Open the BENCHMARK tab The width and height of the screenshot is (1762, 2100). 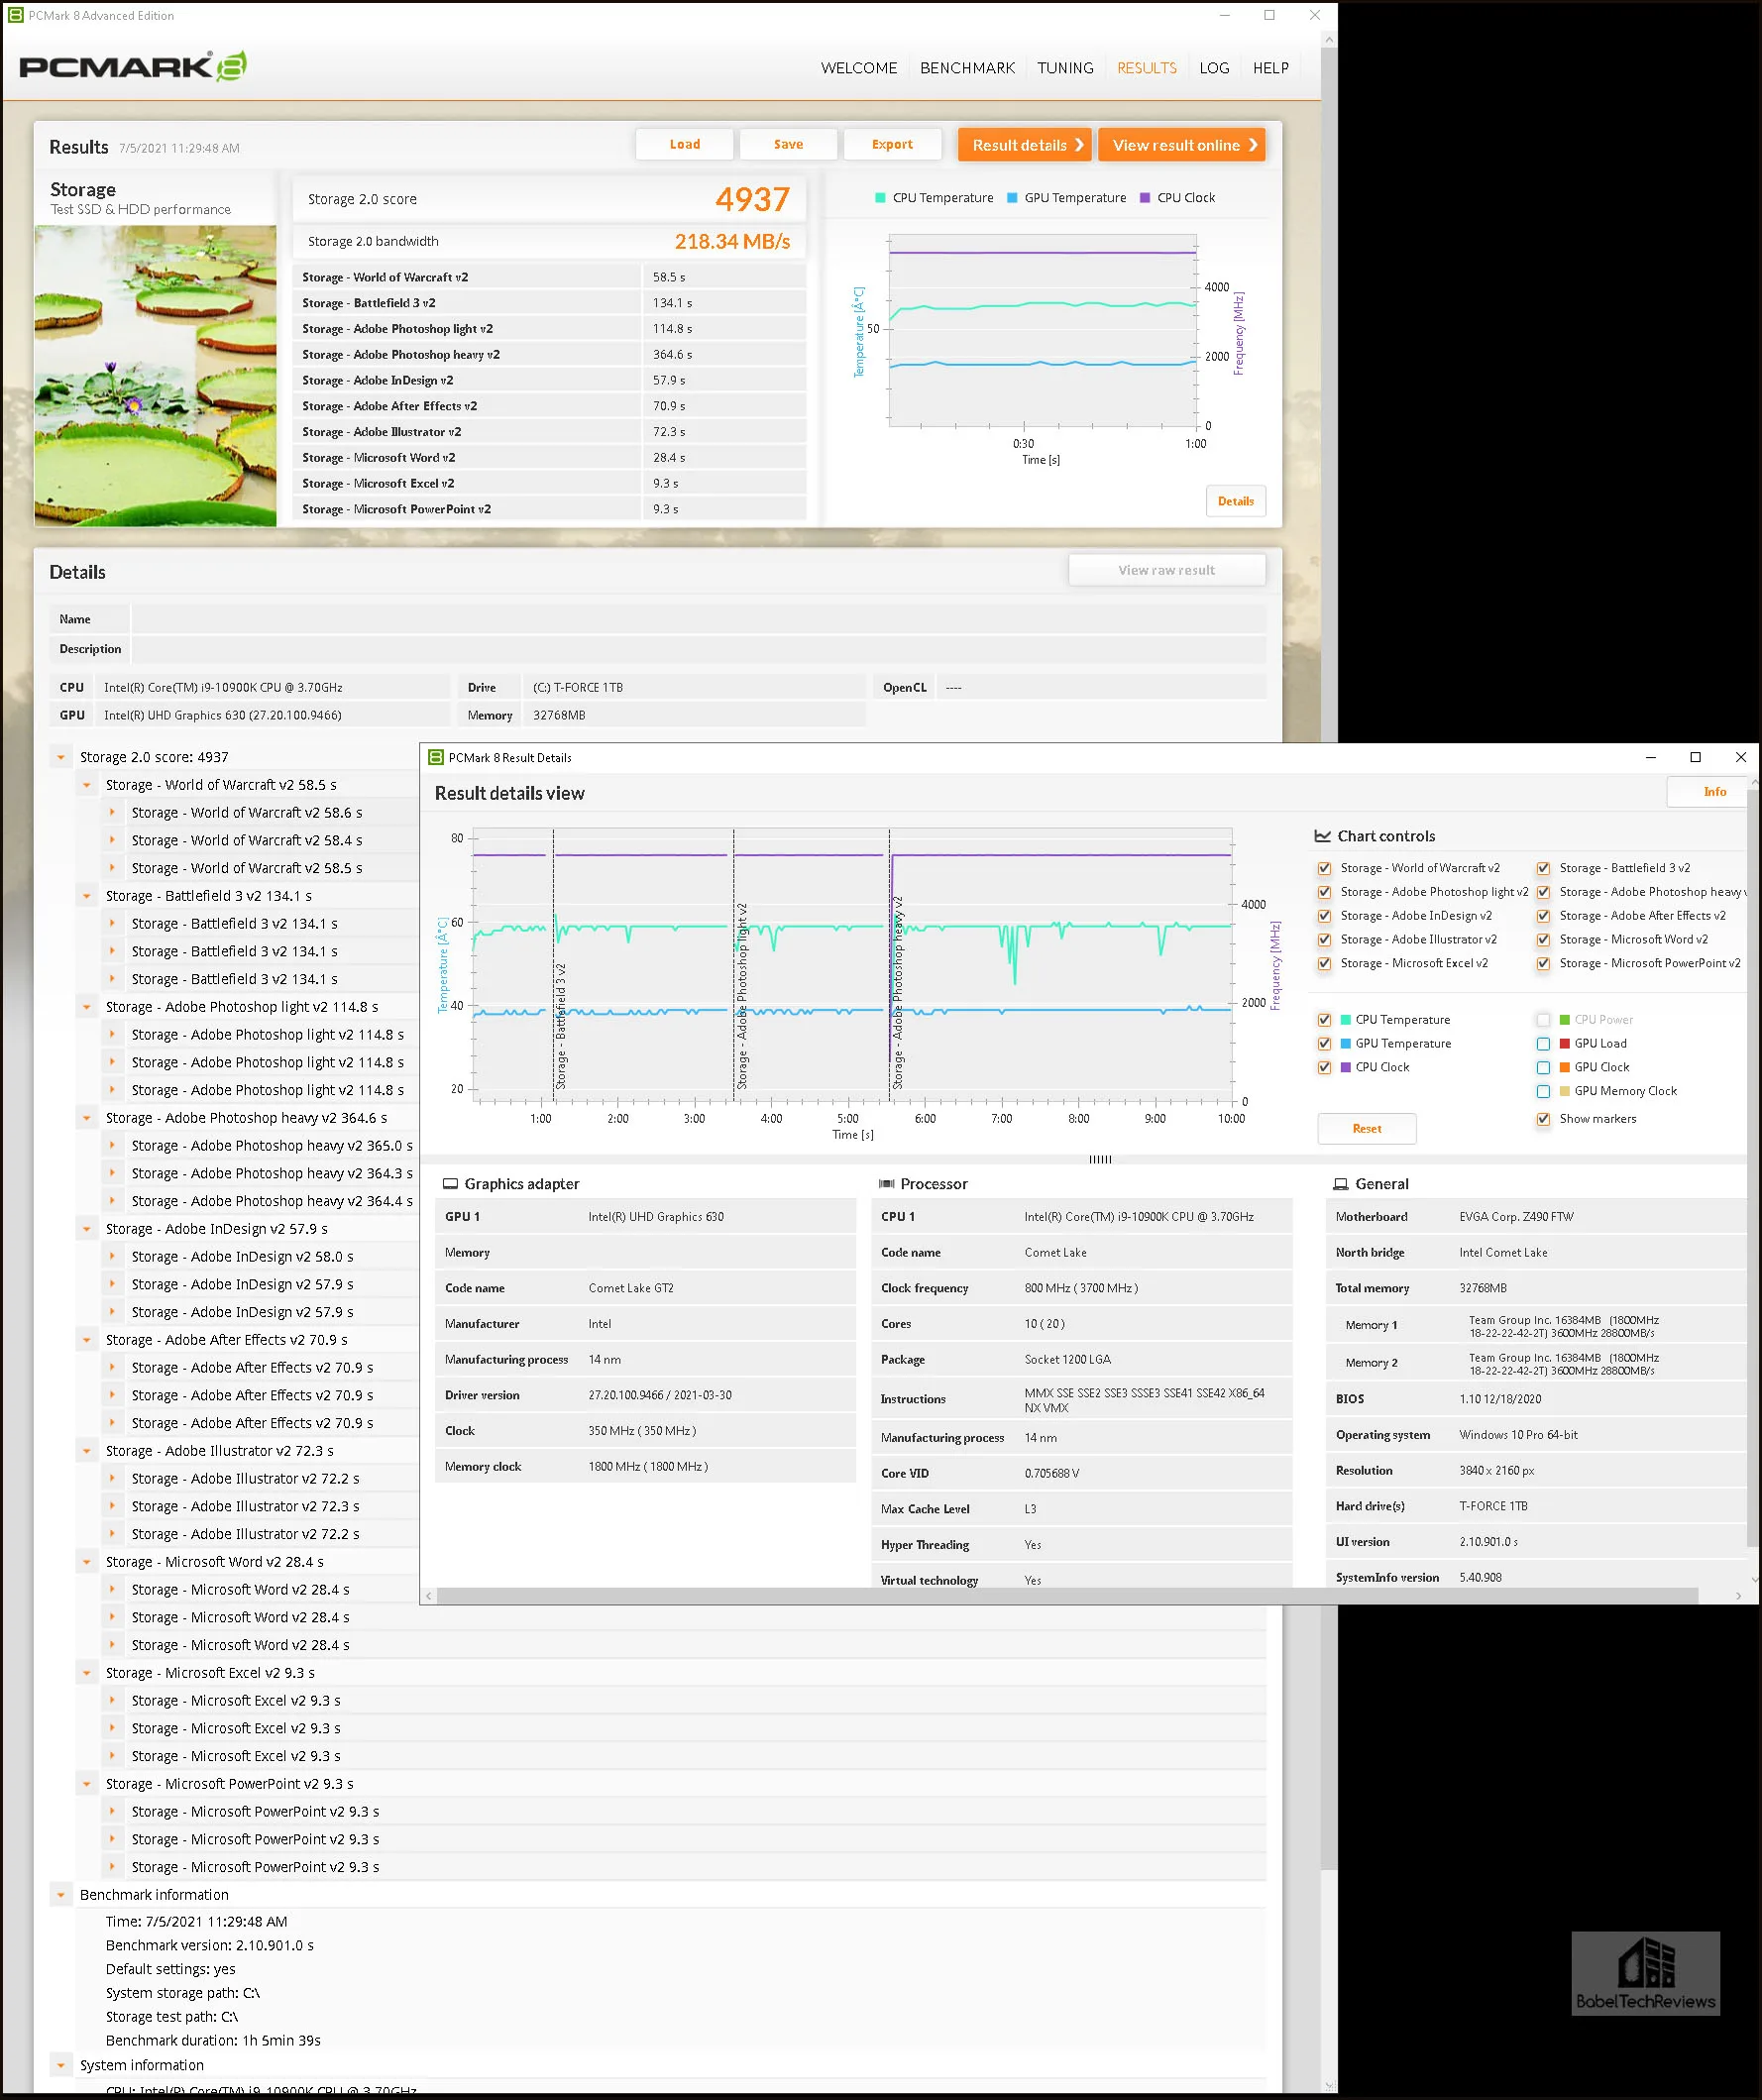967,68
